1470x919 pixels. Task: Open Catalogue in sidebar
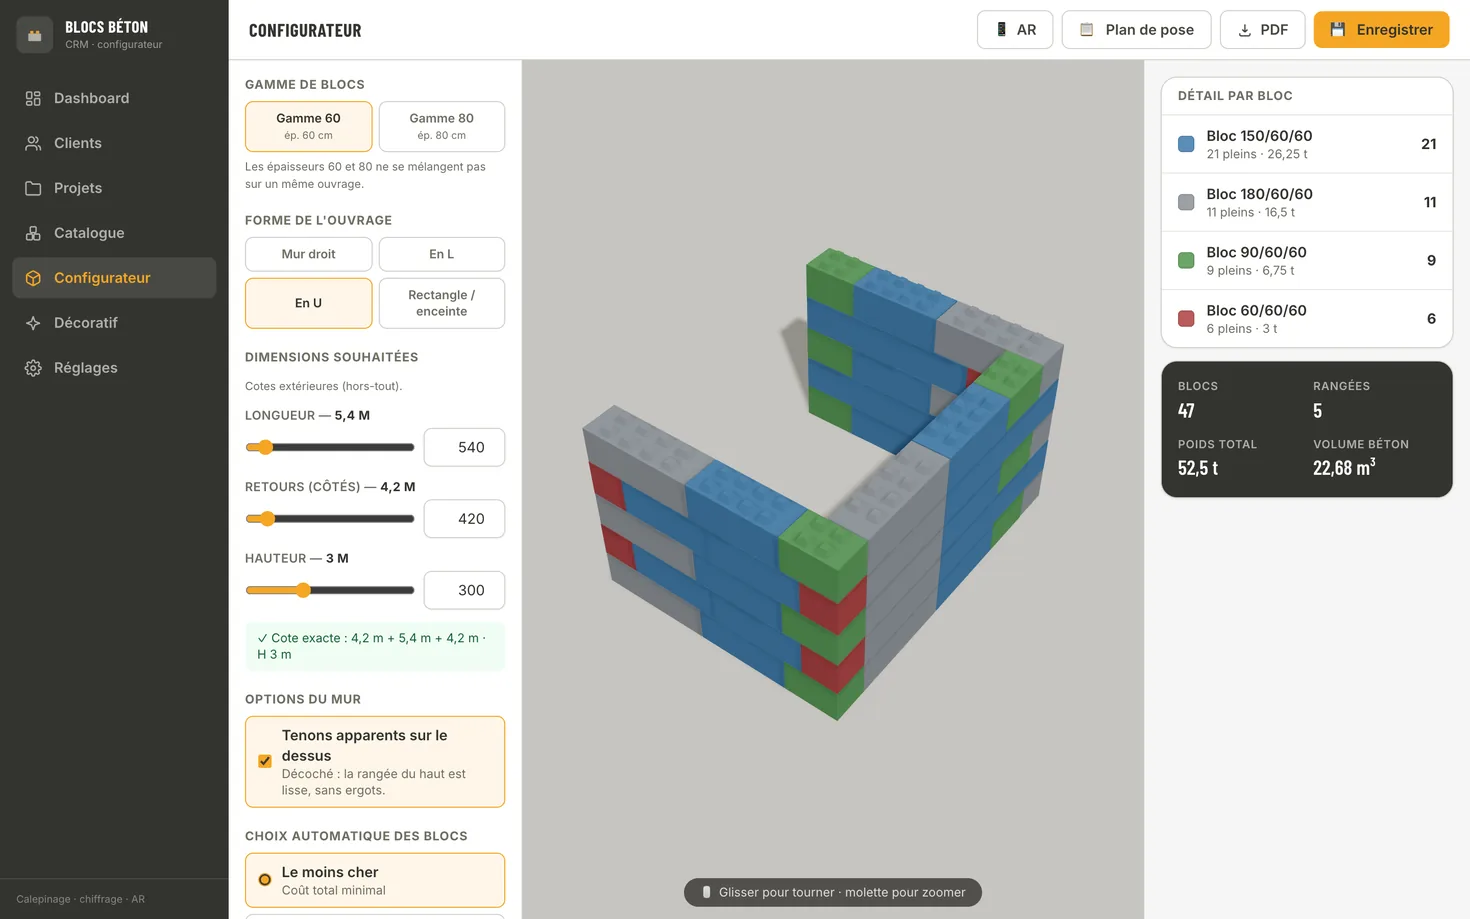[114, 233]
